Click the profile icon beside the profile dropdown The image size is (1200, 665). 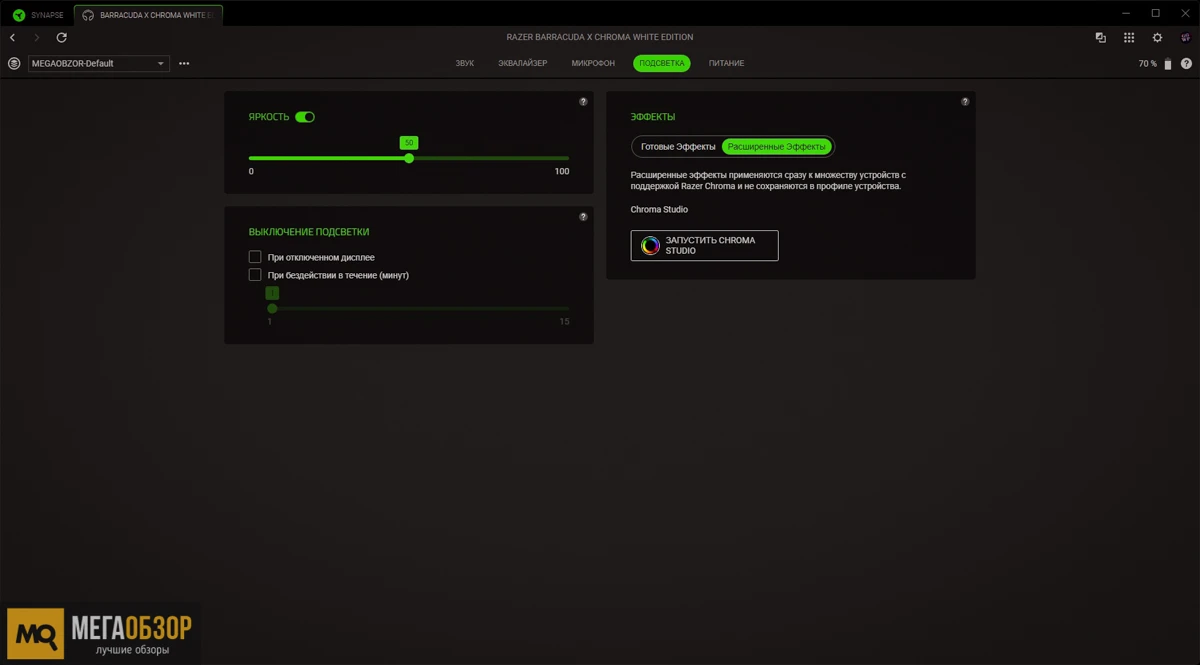pyautogui.click(x=14, y=63)
